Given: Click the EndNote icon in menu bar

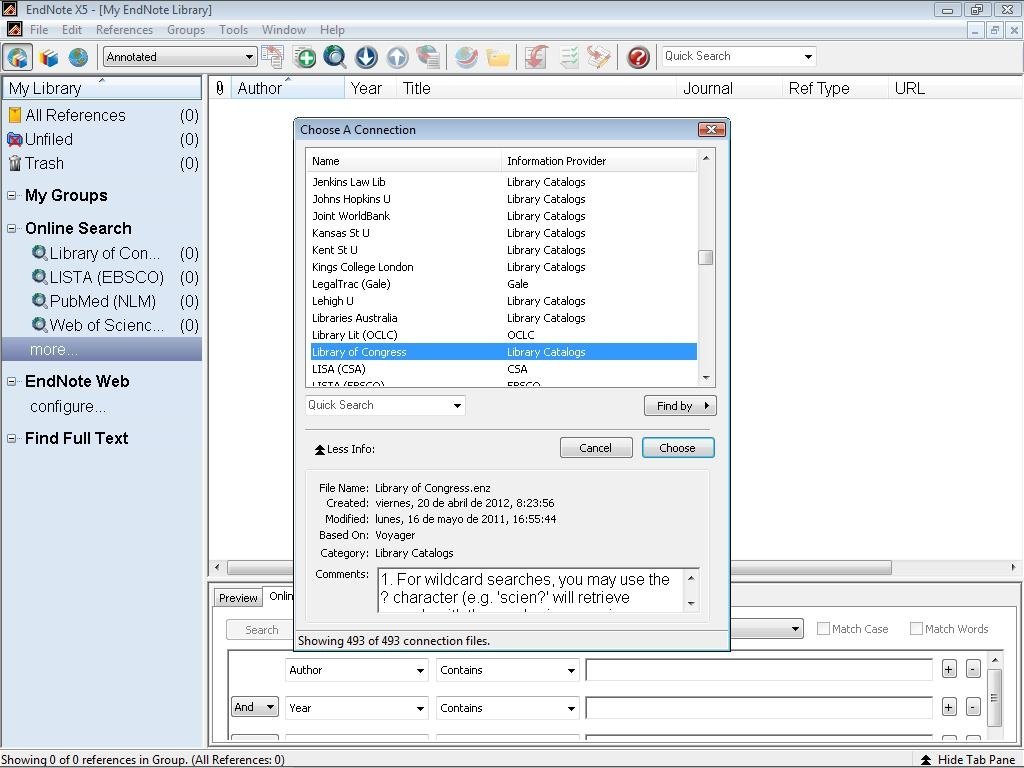Looking at the screenshot, I should click(x=14, y=29).
